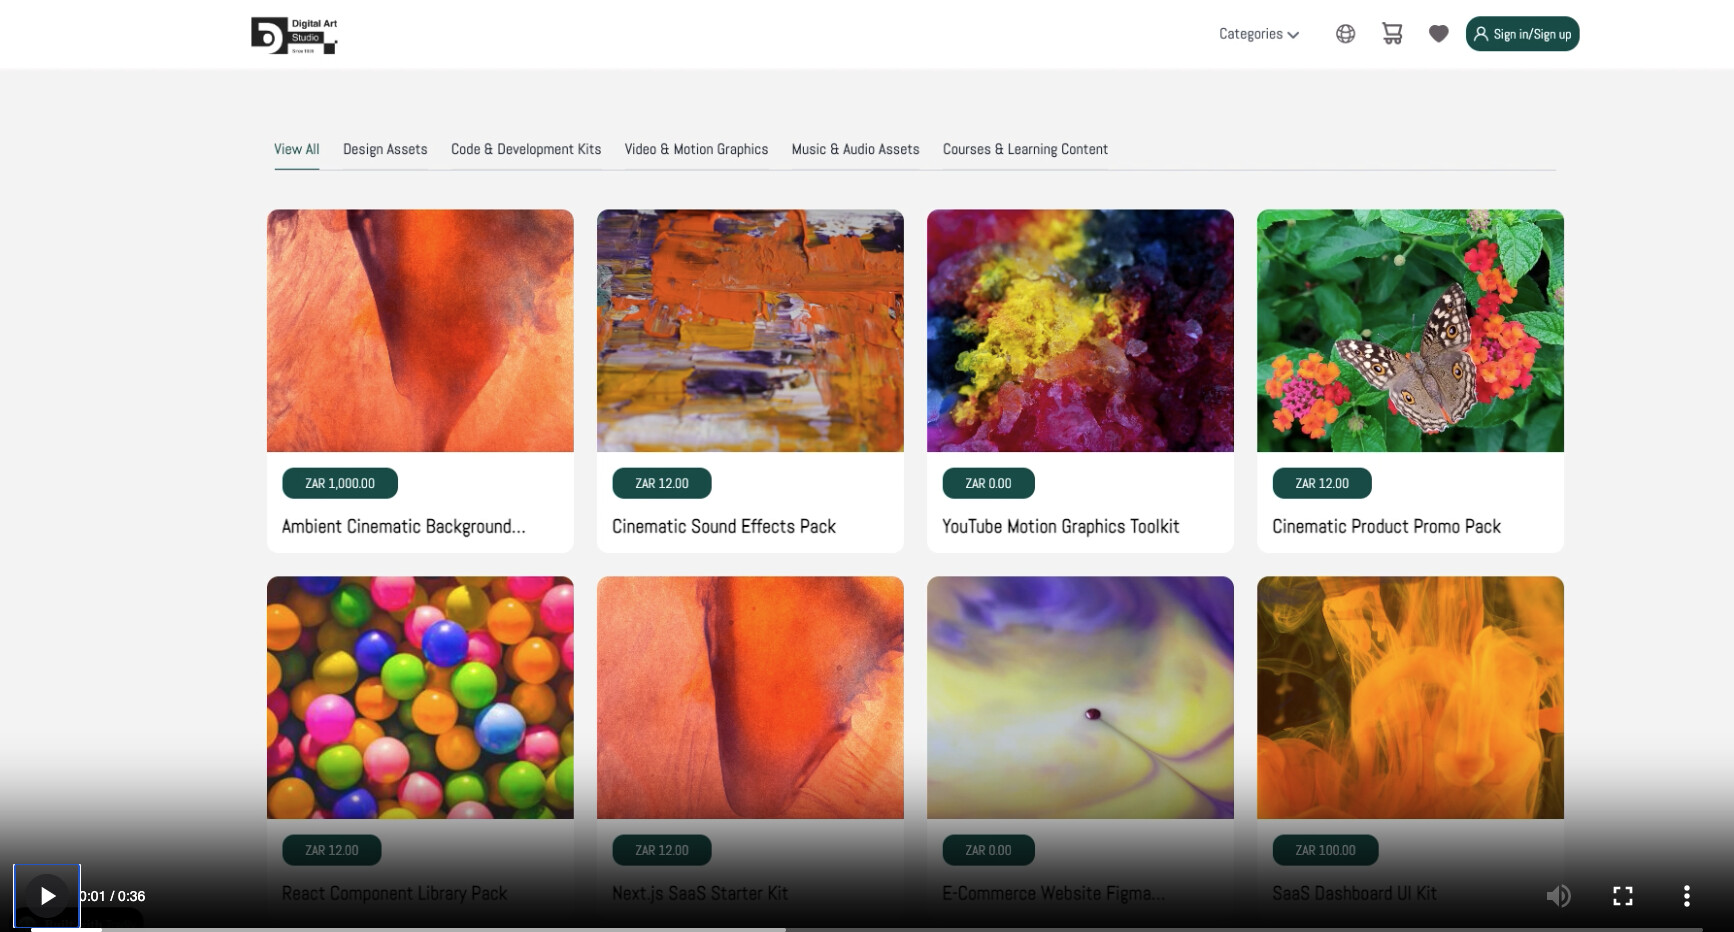Click Sign in/Sign up button
1734x932 pixels.
click(1522, 34)
